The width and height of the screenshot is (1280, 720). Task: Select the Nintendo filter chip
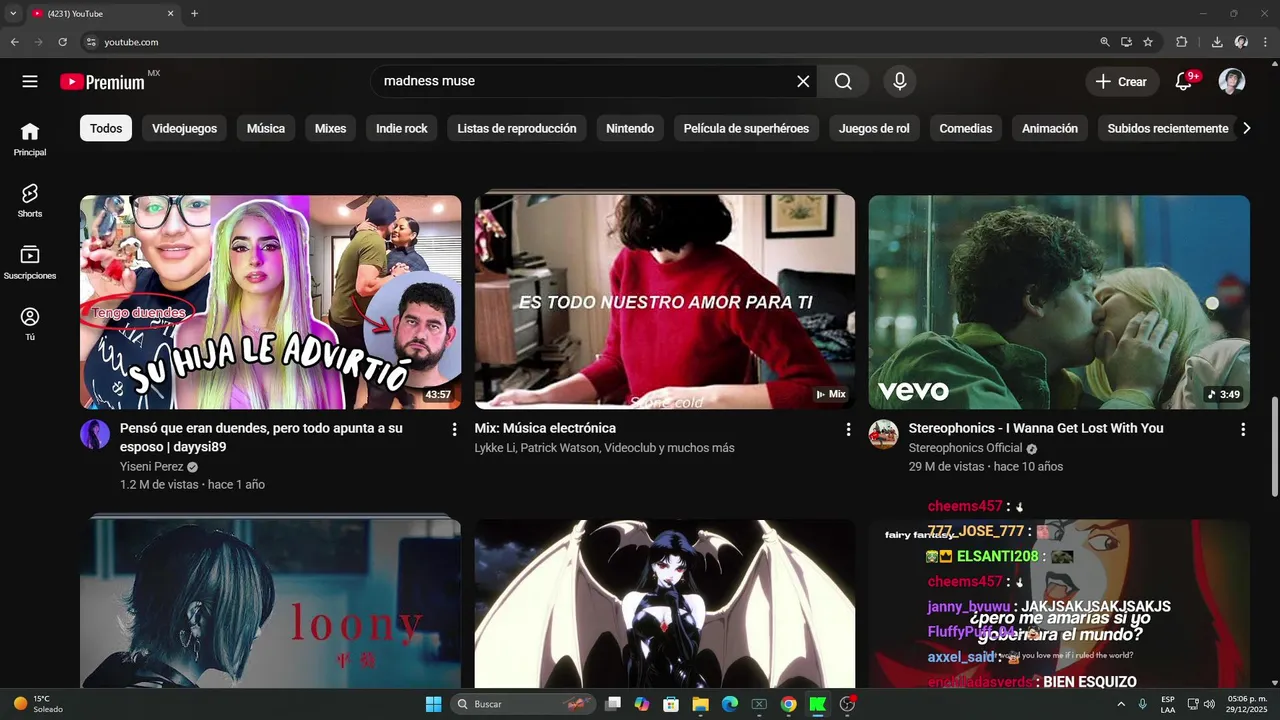(630, 128)
